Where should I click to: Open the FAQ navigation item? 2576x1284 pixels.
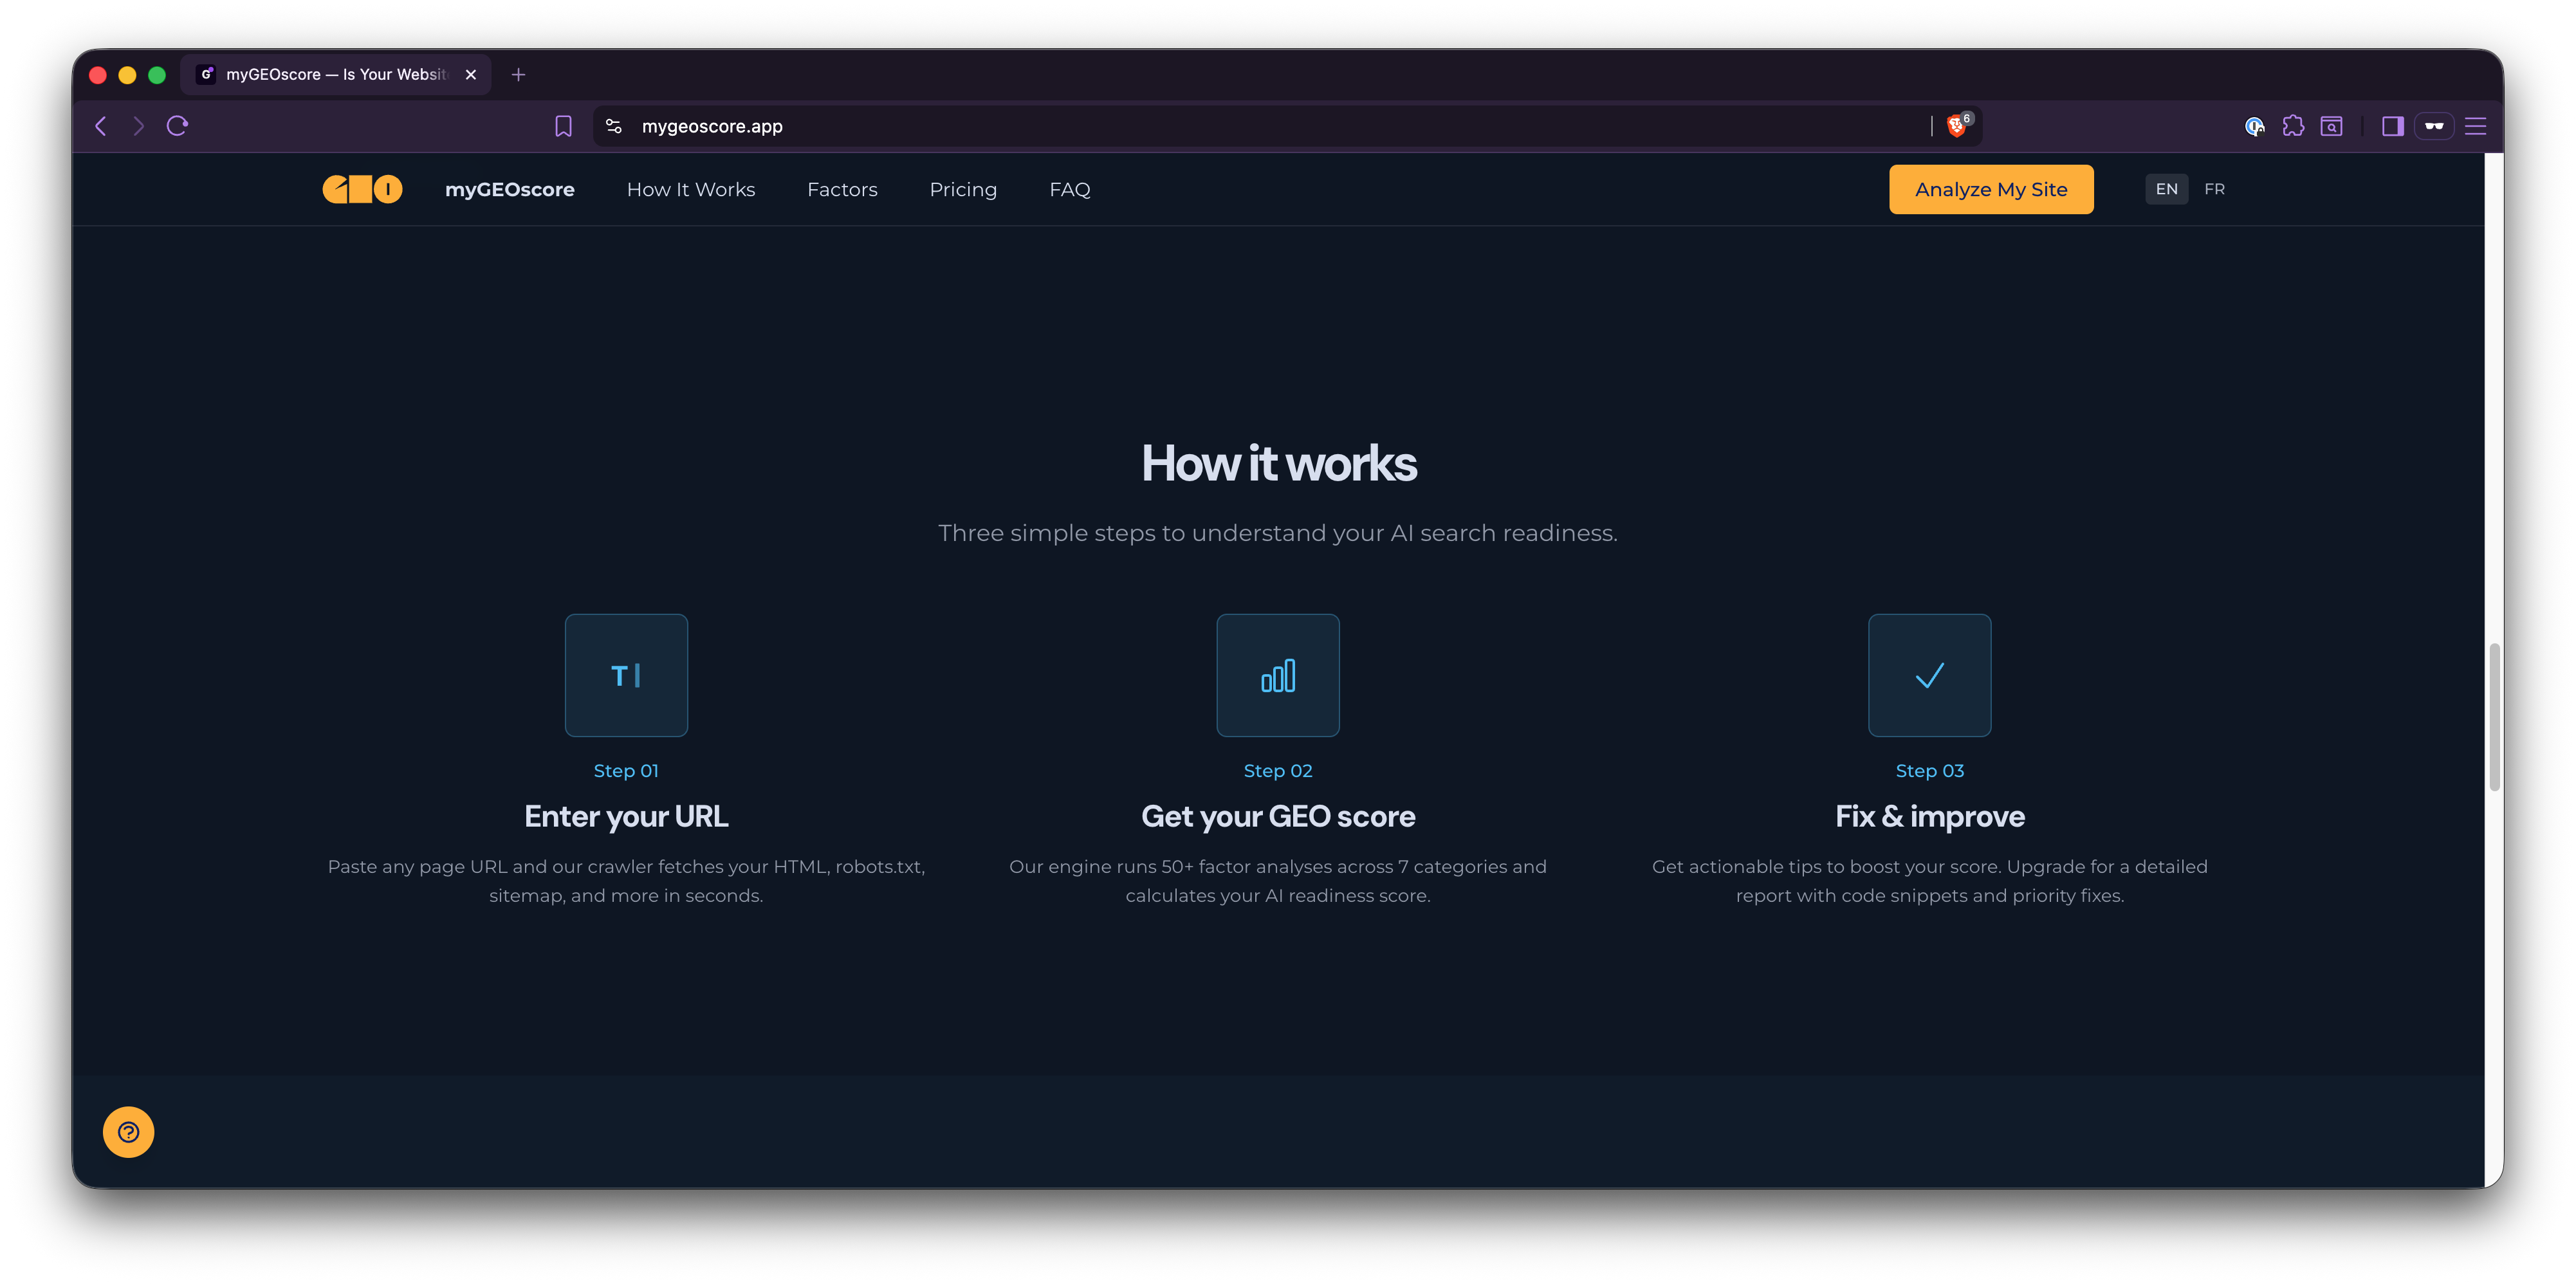pos(1069,189)
